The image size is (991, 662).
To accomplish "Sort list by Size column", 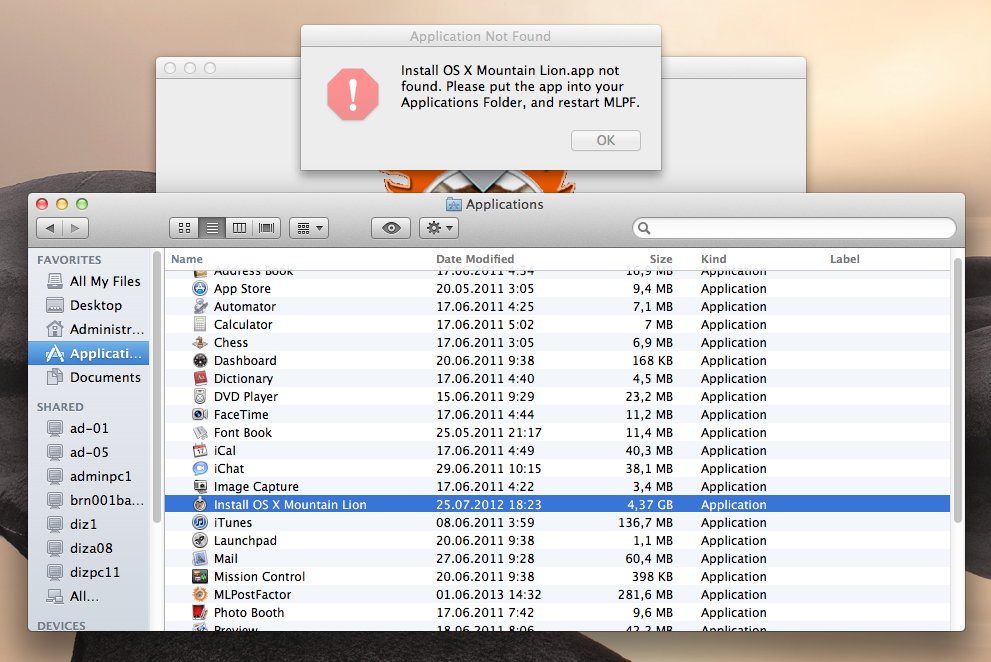I will 660,259.
